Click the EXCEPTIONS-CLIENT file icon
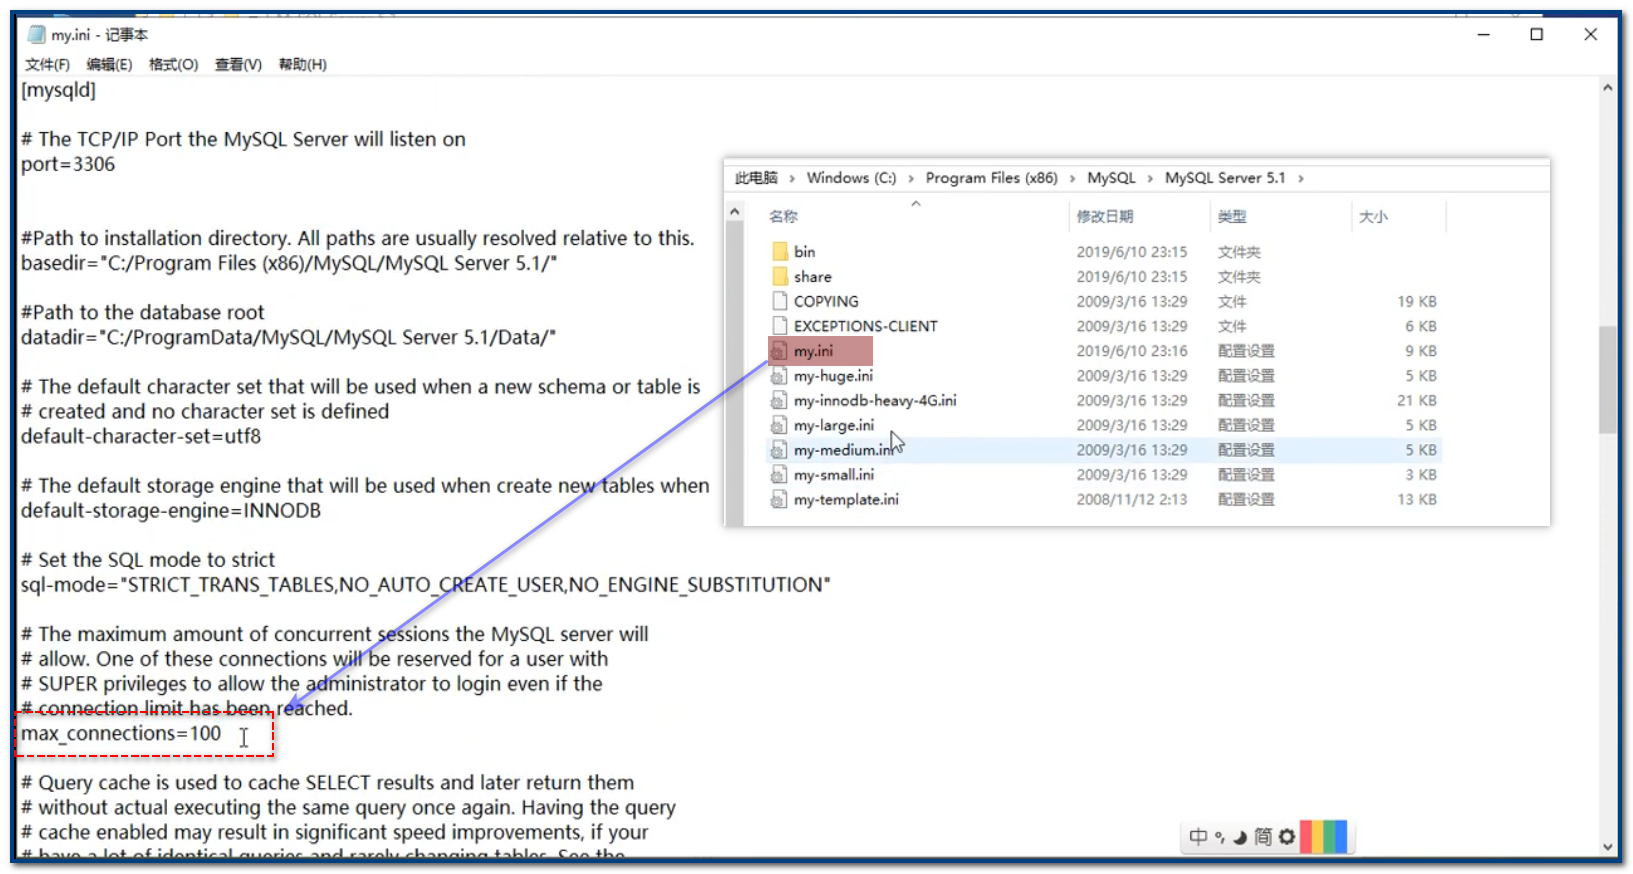 click(x=780, y=326)
